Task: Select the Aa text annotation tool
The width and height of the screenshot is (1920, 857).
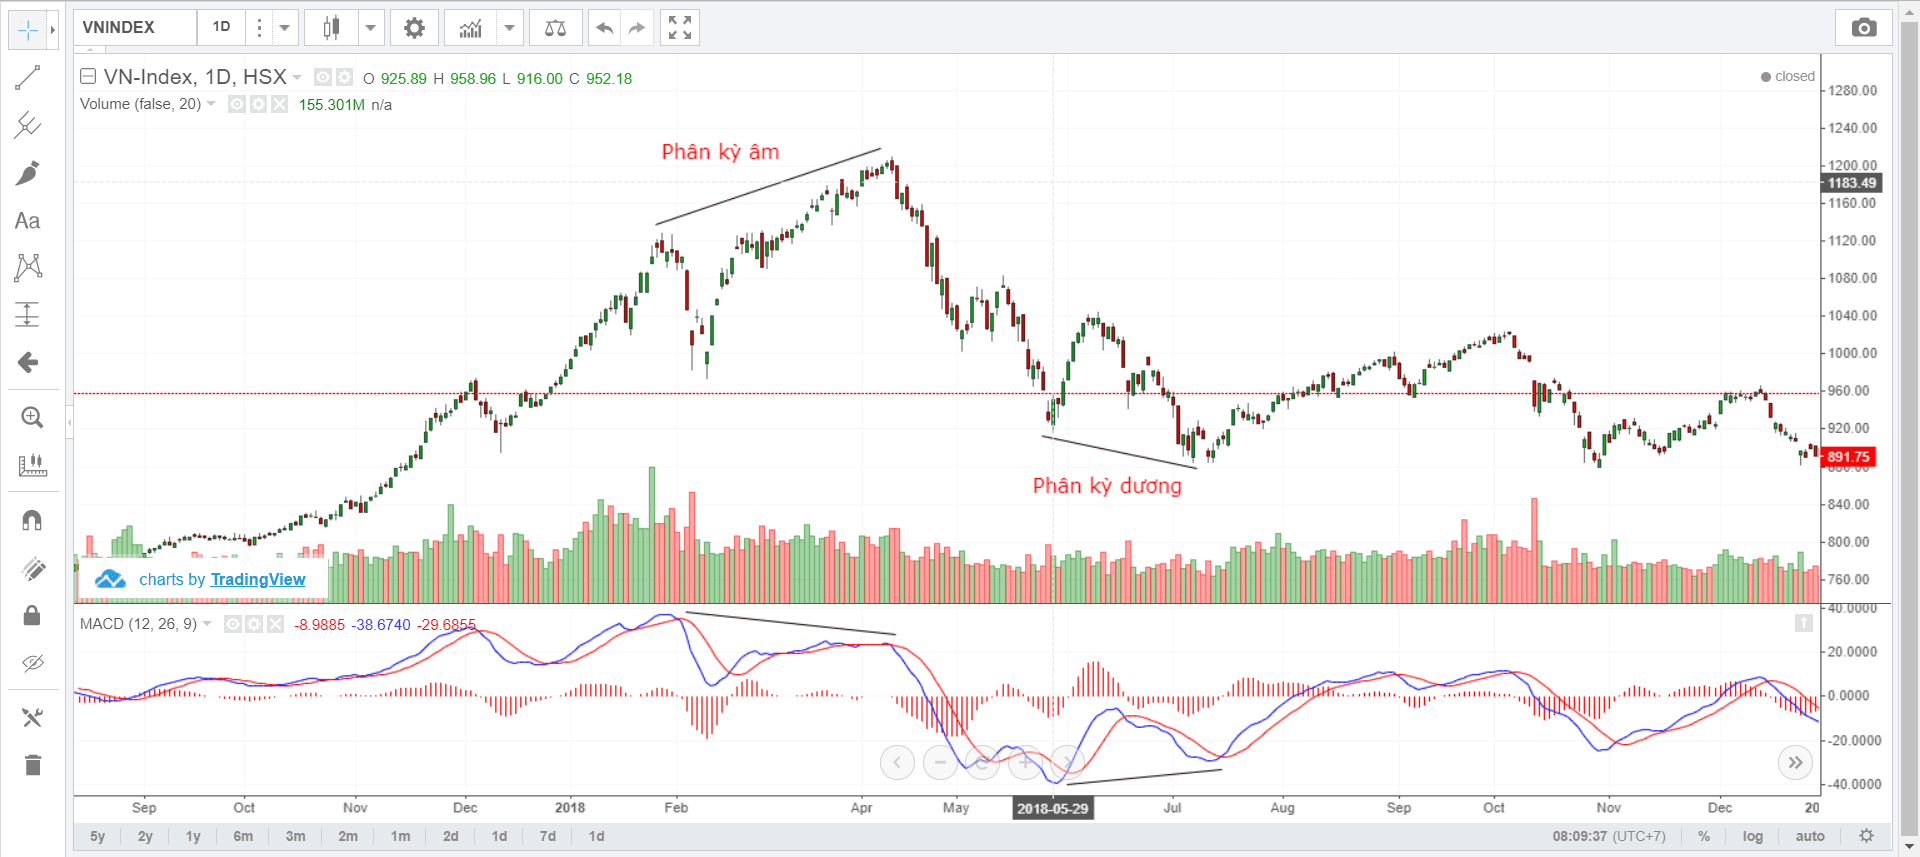Action: (28, 221)
